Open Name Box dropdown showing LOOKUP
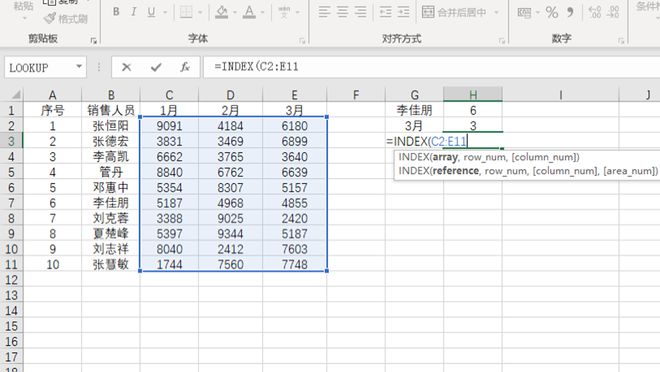 79,66
